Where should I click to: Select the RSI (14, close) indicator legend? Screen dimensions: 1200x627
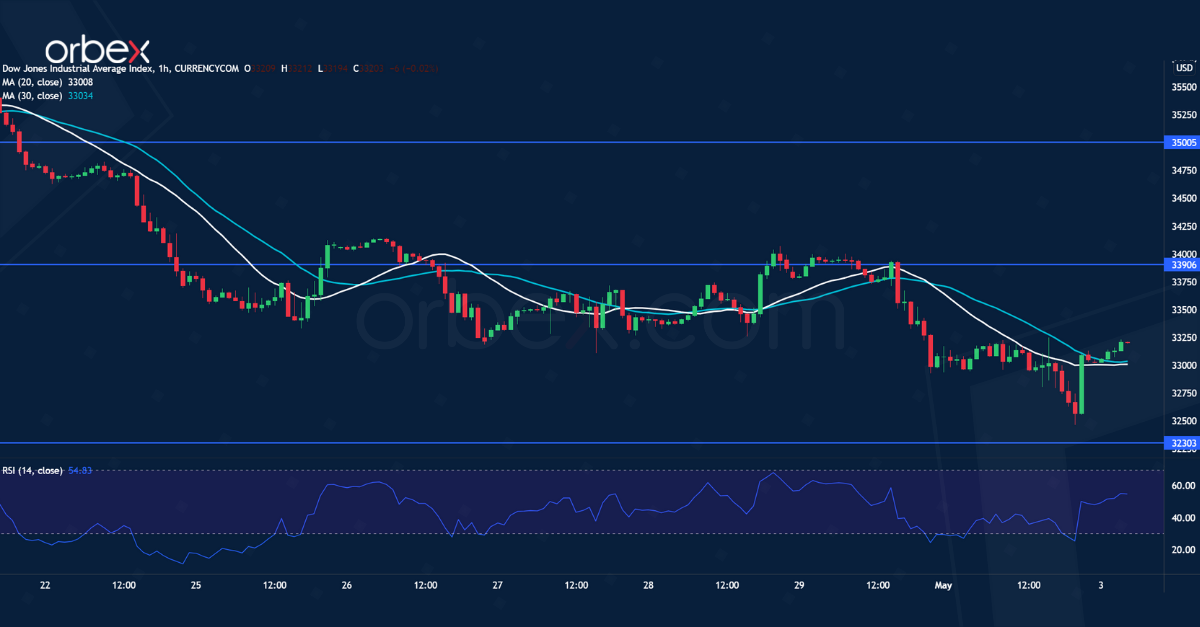pyautogui.click(x=32, y=498)
